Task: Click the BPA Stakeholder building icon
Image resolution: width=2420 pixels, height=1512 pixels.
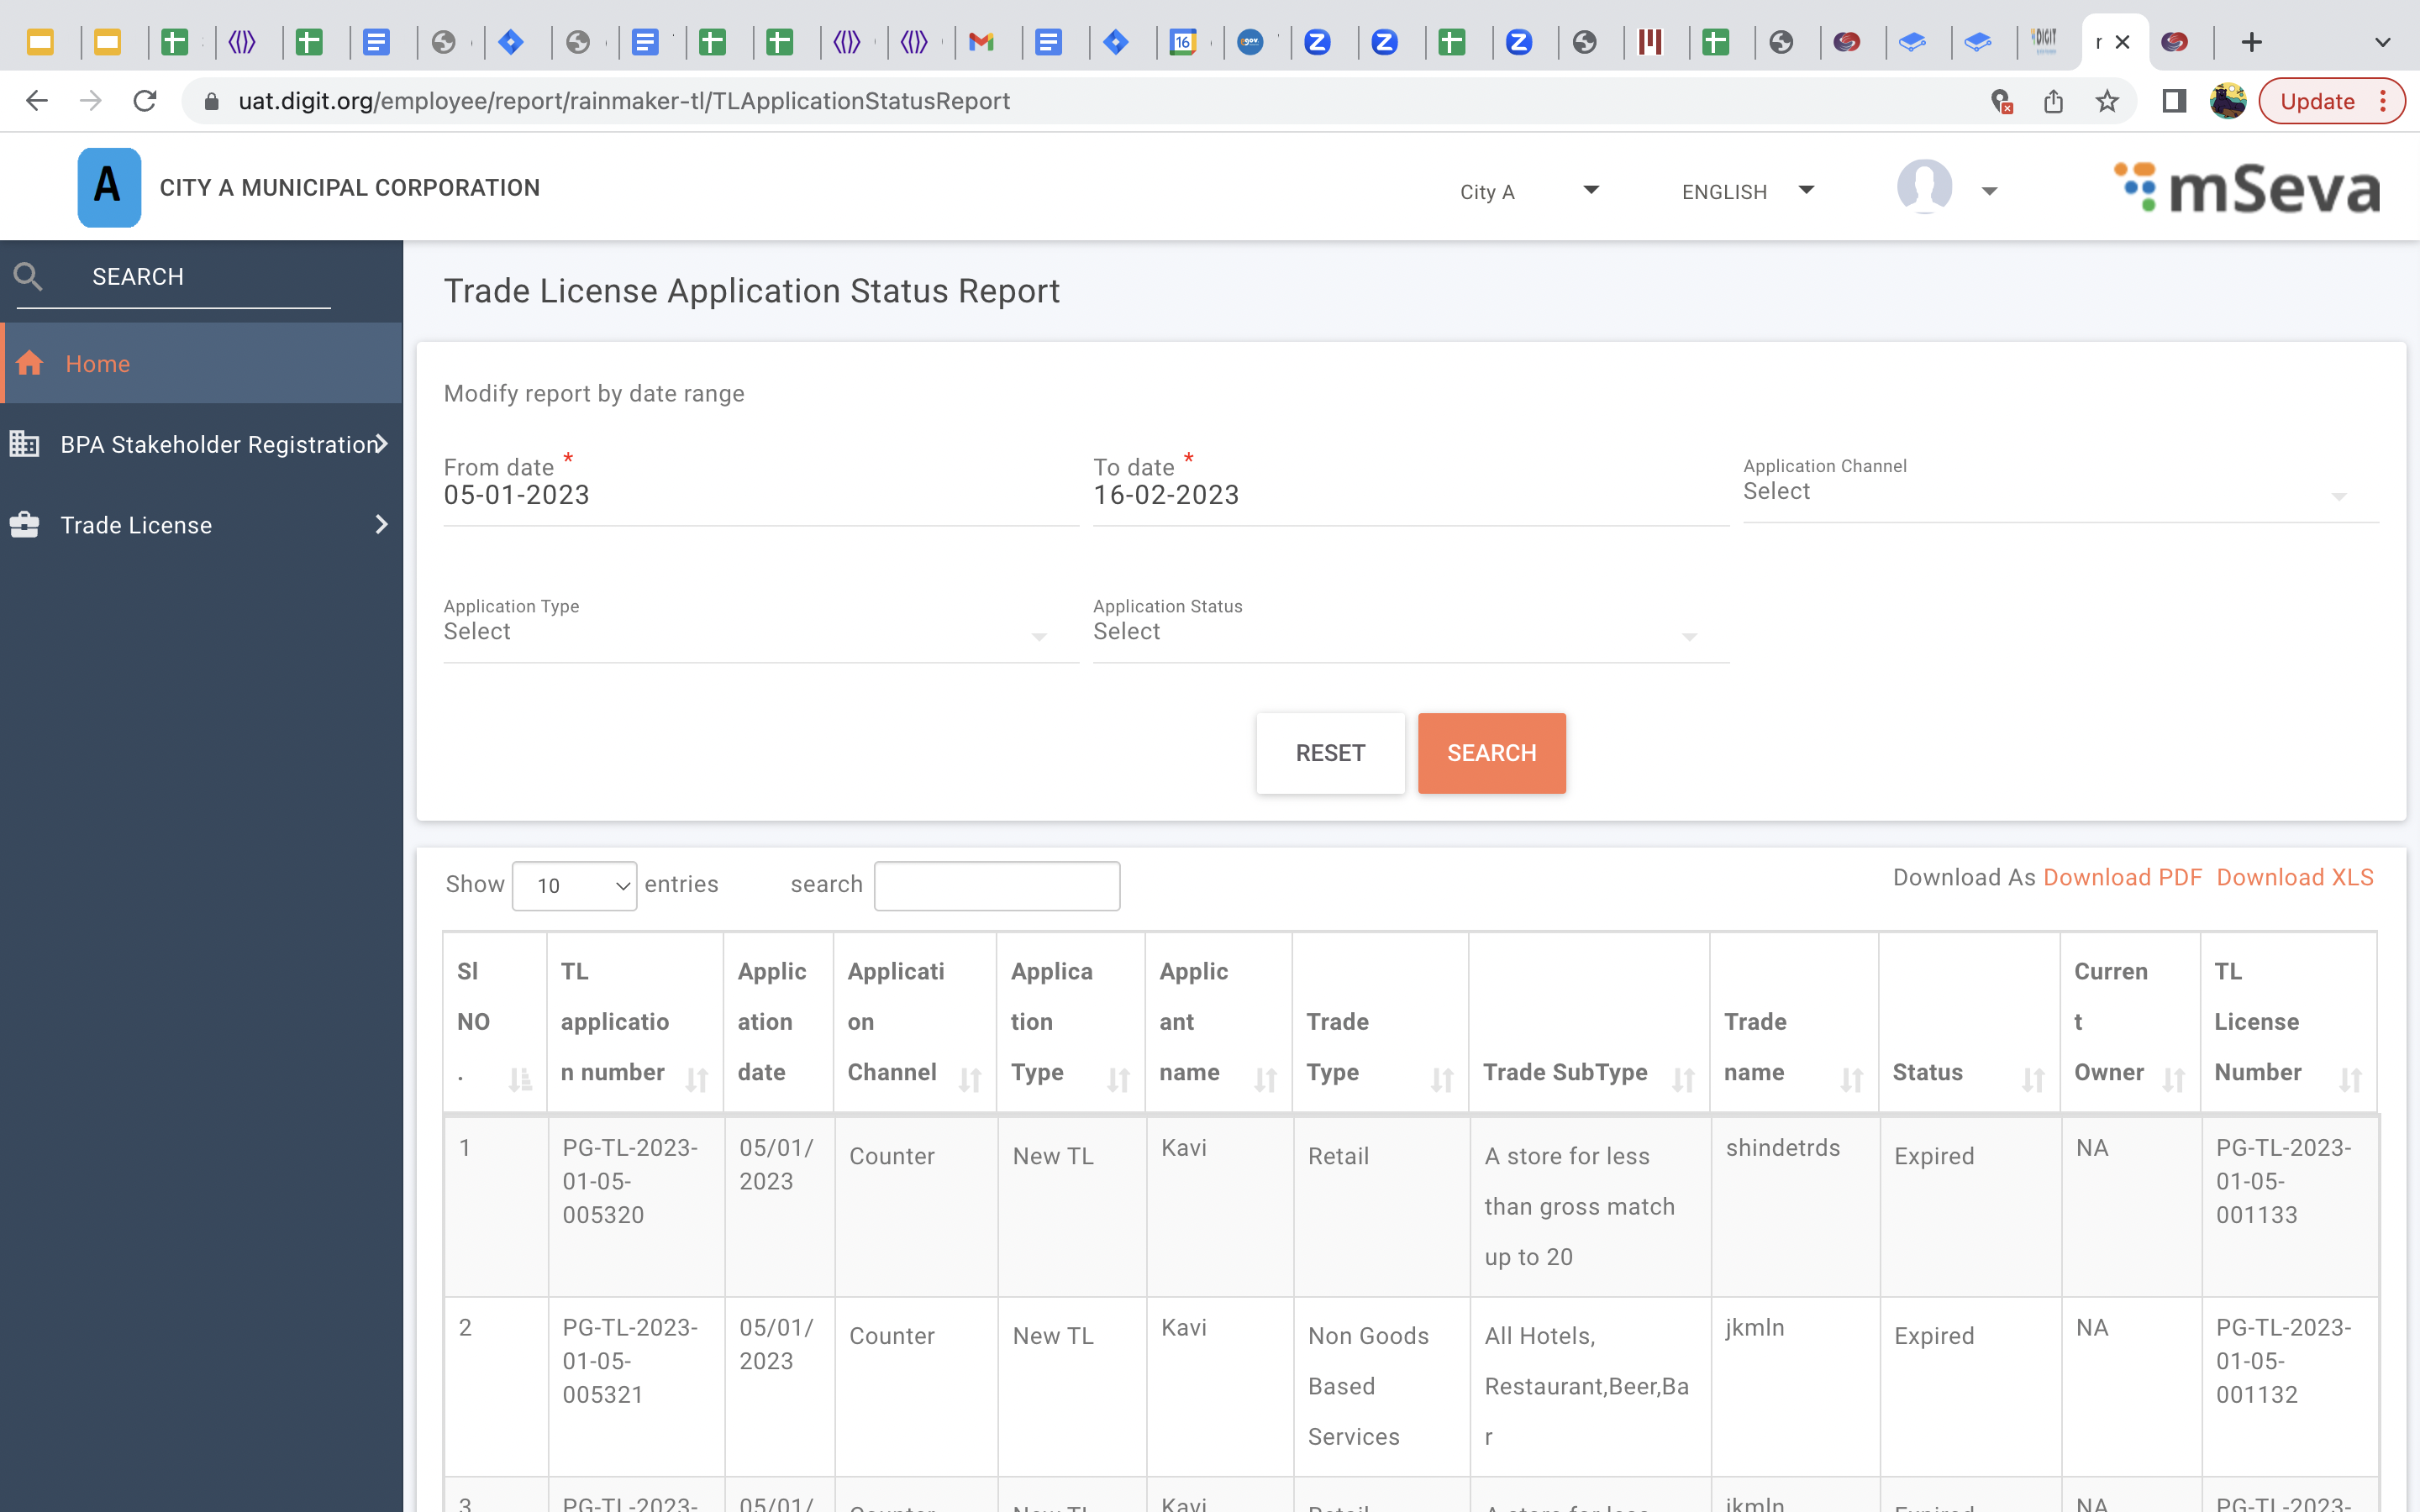Action: (x=24, y=443)
